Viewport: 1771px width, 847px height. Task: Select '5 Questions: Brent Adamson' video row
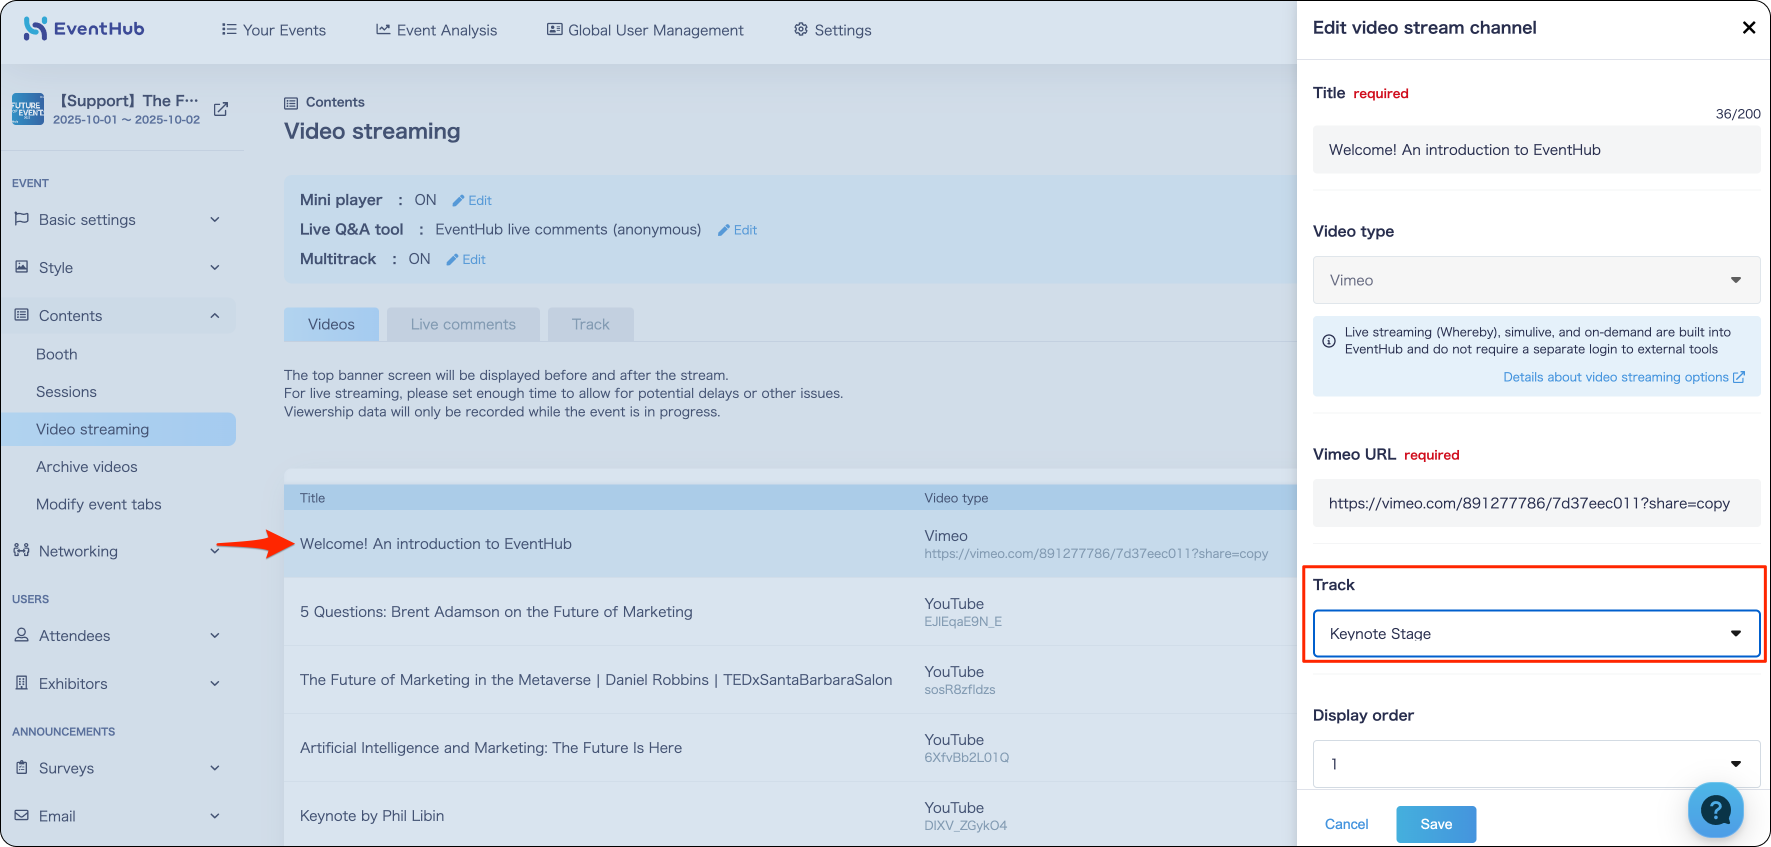790,612
